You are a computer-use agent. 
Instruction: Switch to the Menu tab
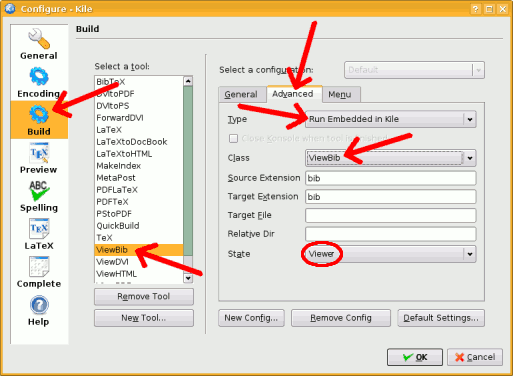tap(340, 95)
